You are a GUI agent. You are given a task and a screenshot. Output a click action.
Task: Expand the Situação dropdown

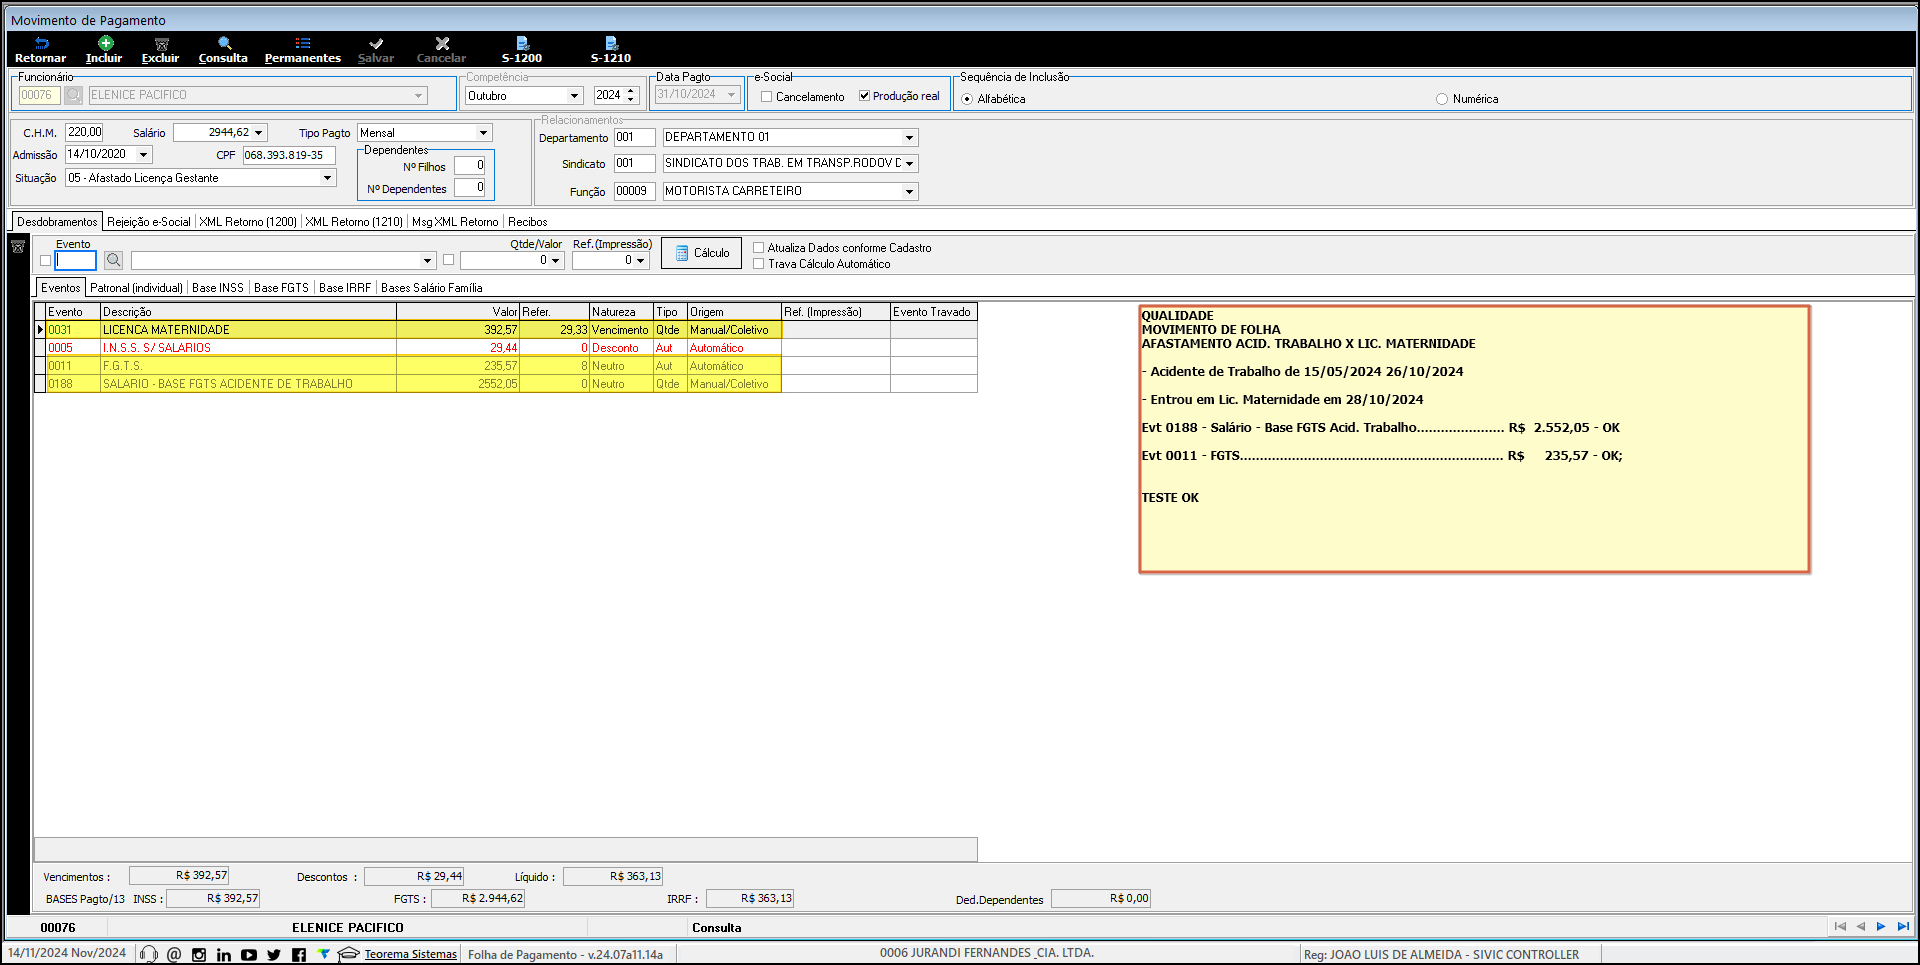[x=327, y=178]
